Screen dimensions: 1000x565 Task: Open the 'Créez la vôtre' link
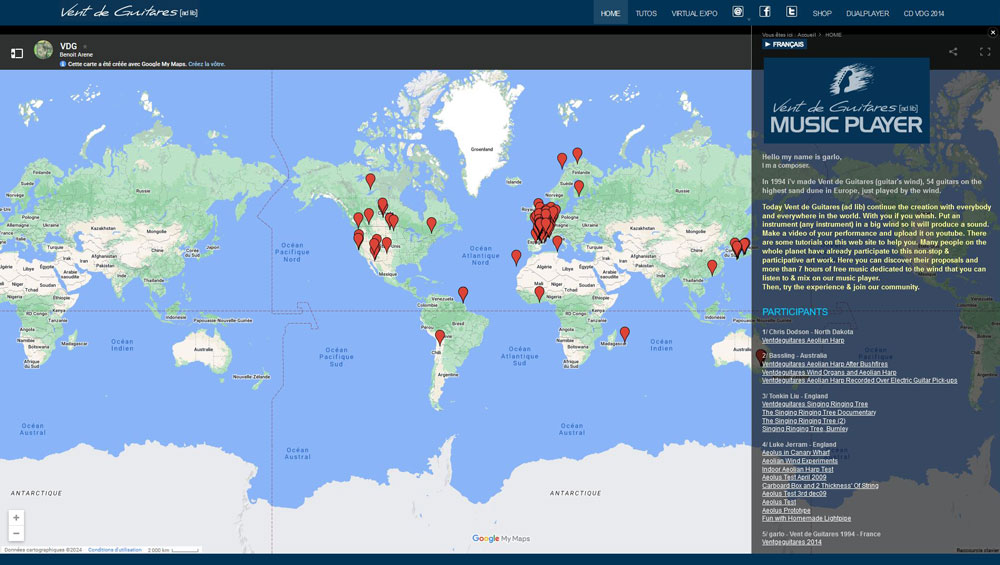tap(207, 64)
